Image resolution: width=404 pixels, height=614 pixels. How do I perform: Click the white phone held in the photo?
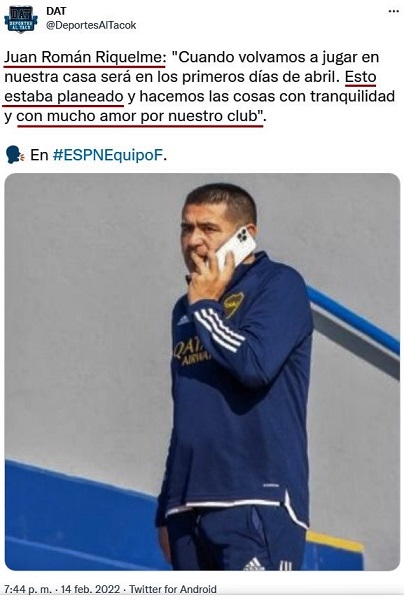[x=236, y=247]
